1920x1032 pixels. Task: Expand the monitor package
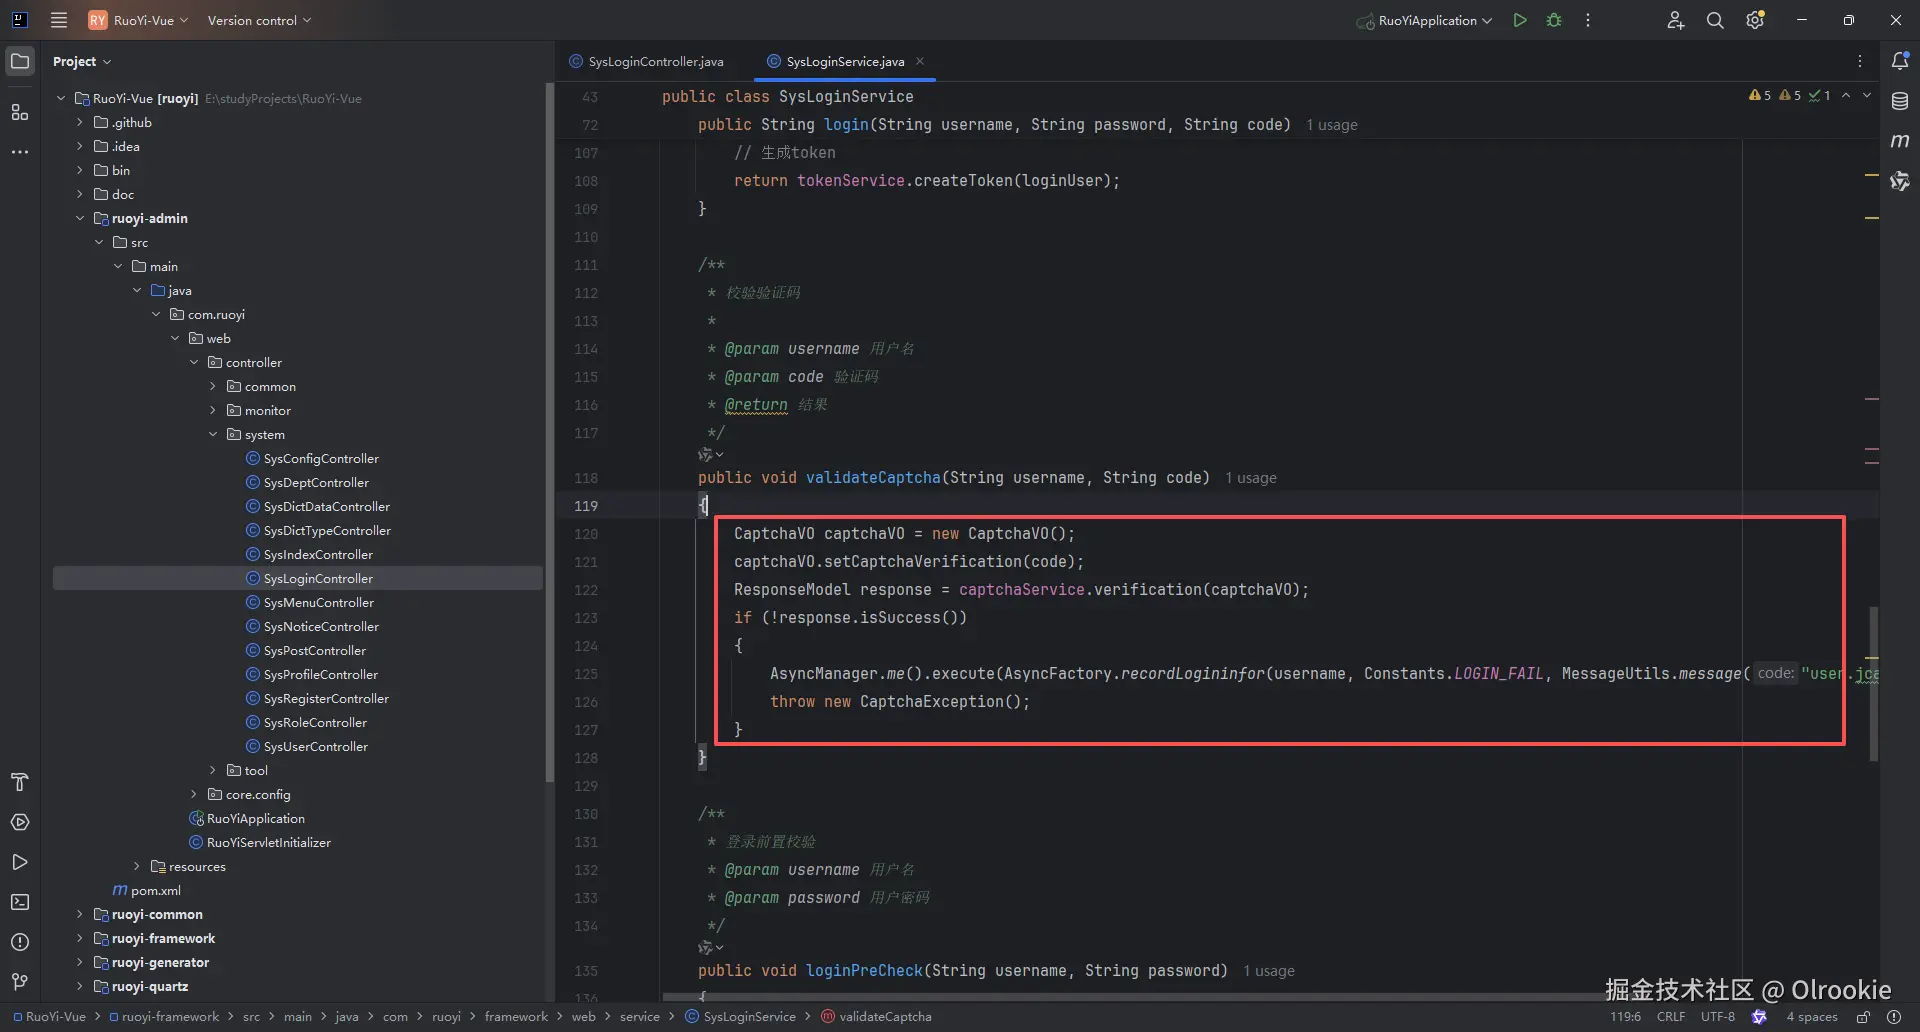pyautogui.click(x=213, y=410)
